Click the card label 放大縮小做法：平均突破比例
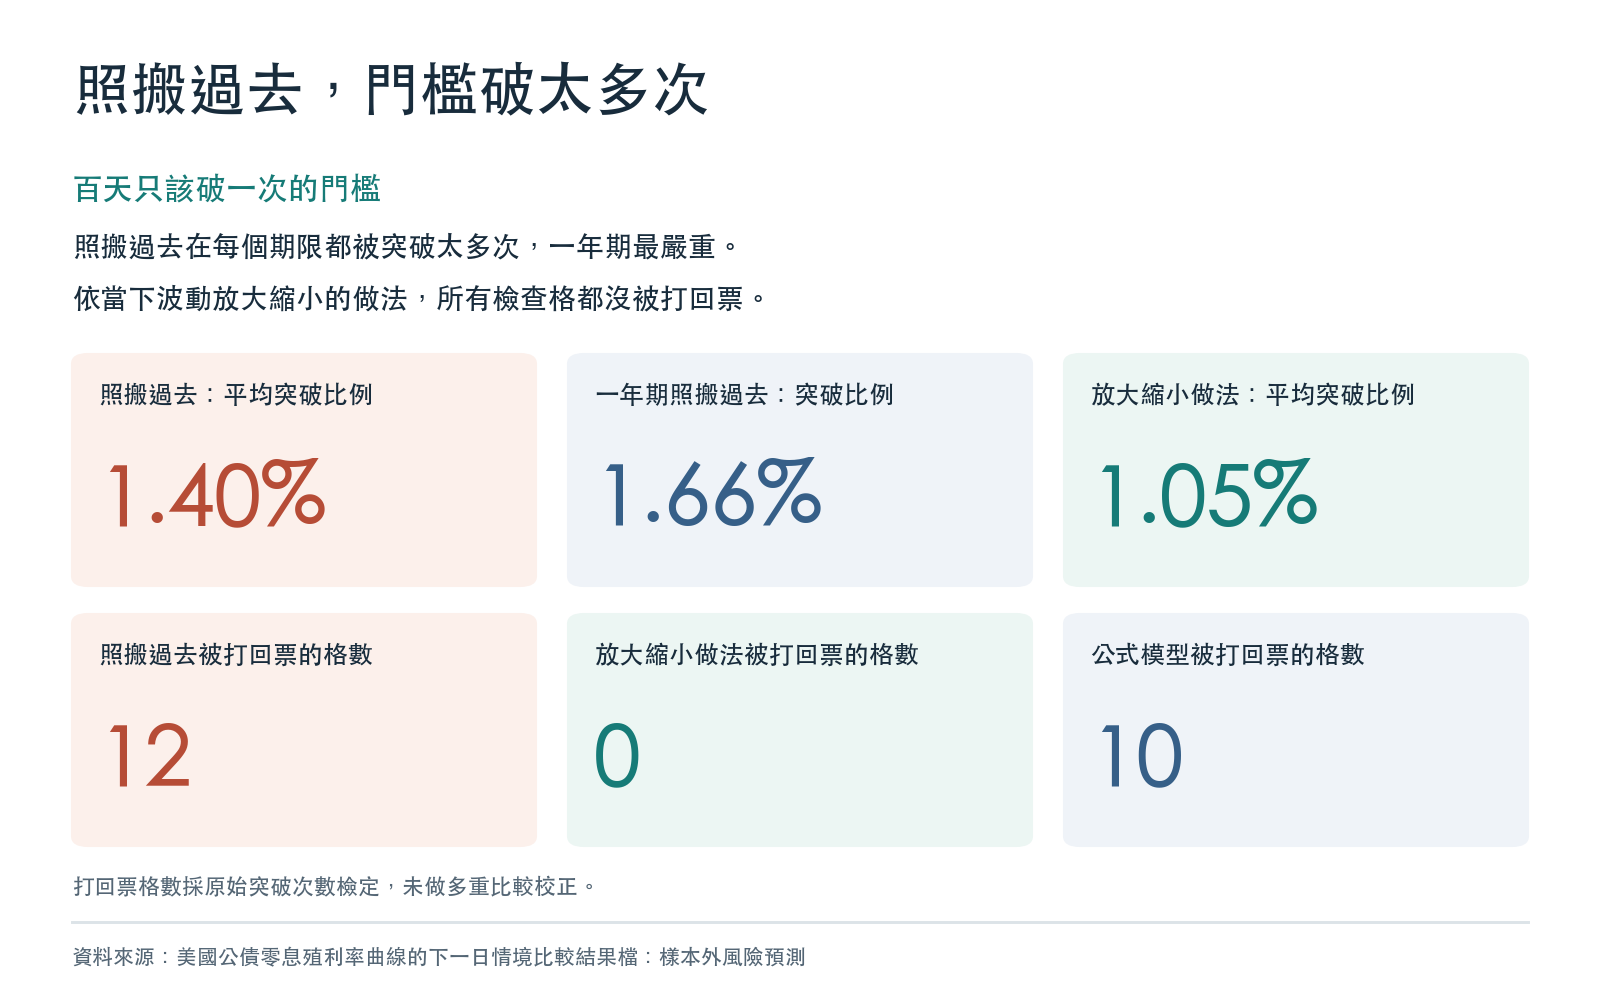This screenshot has height=1000, width=1600. point(1253,395)
